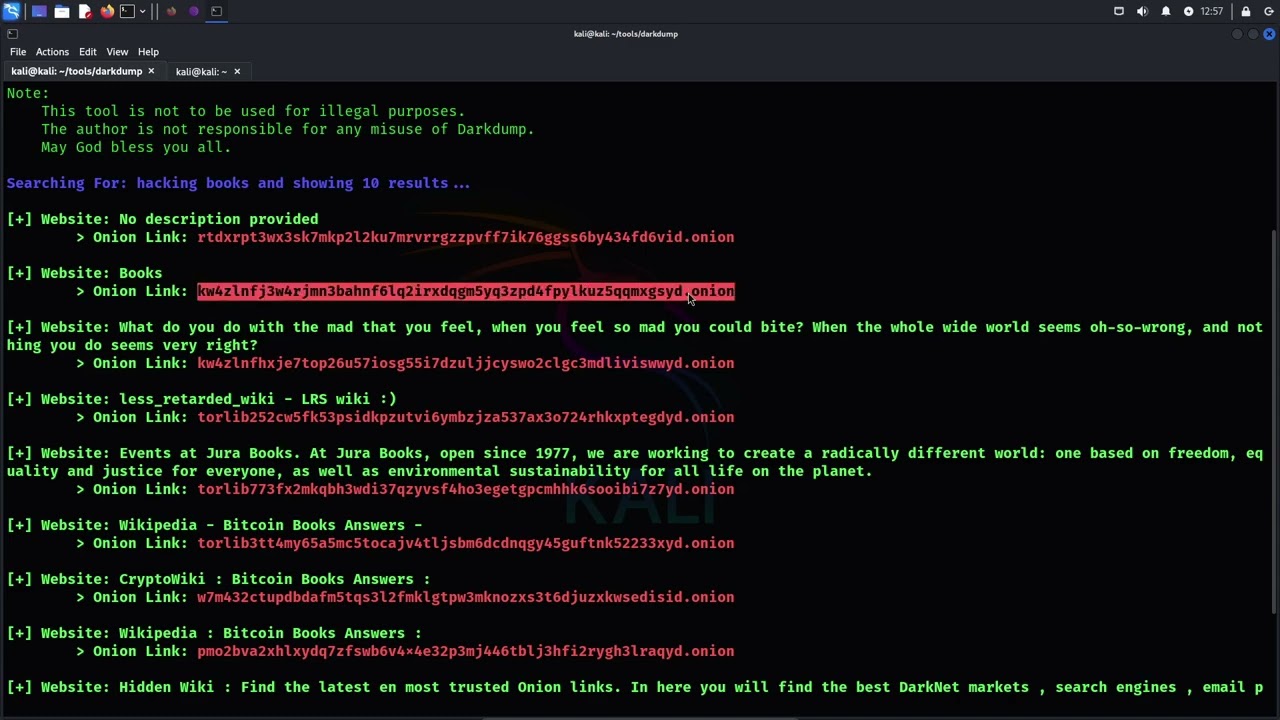
Task: Click the 12:57 clock
Action: (x=1211, y=11)
